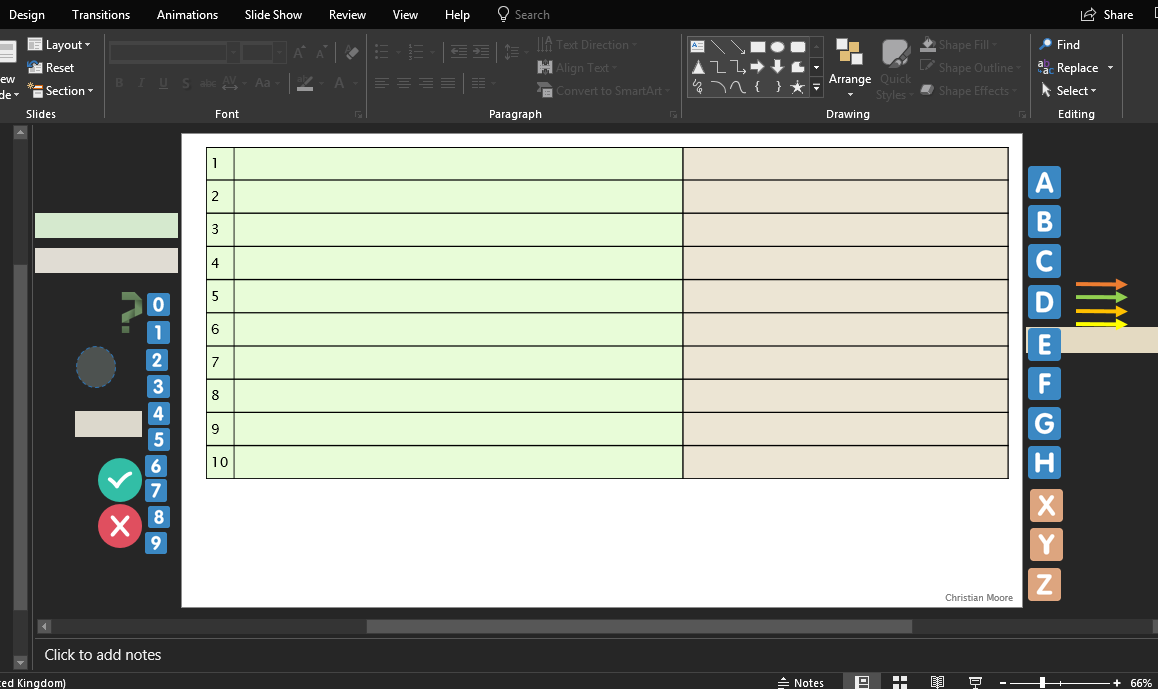Click zoom out minus button
Viewport: 1158px width, 689px height.
coord(1003,683)
